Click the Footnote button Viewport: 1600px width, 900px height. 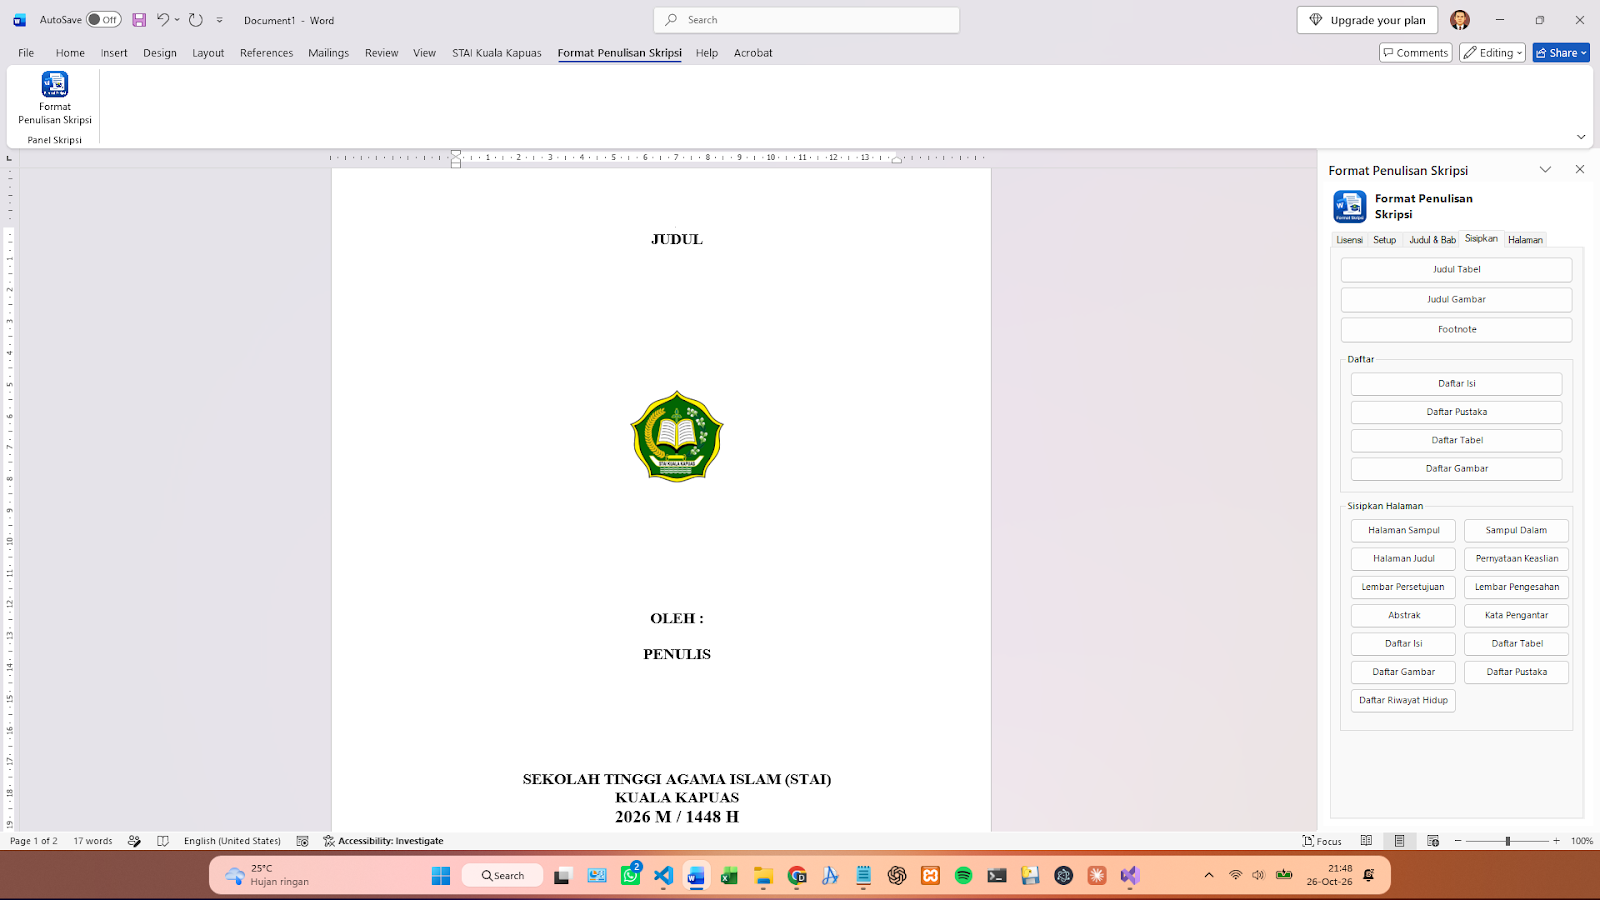pos(1456,330)
